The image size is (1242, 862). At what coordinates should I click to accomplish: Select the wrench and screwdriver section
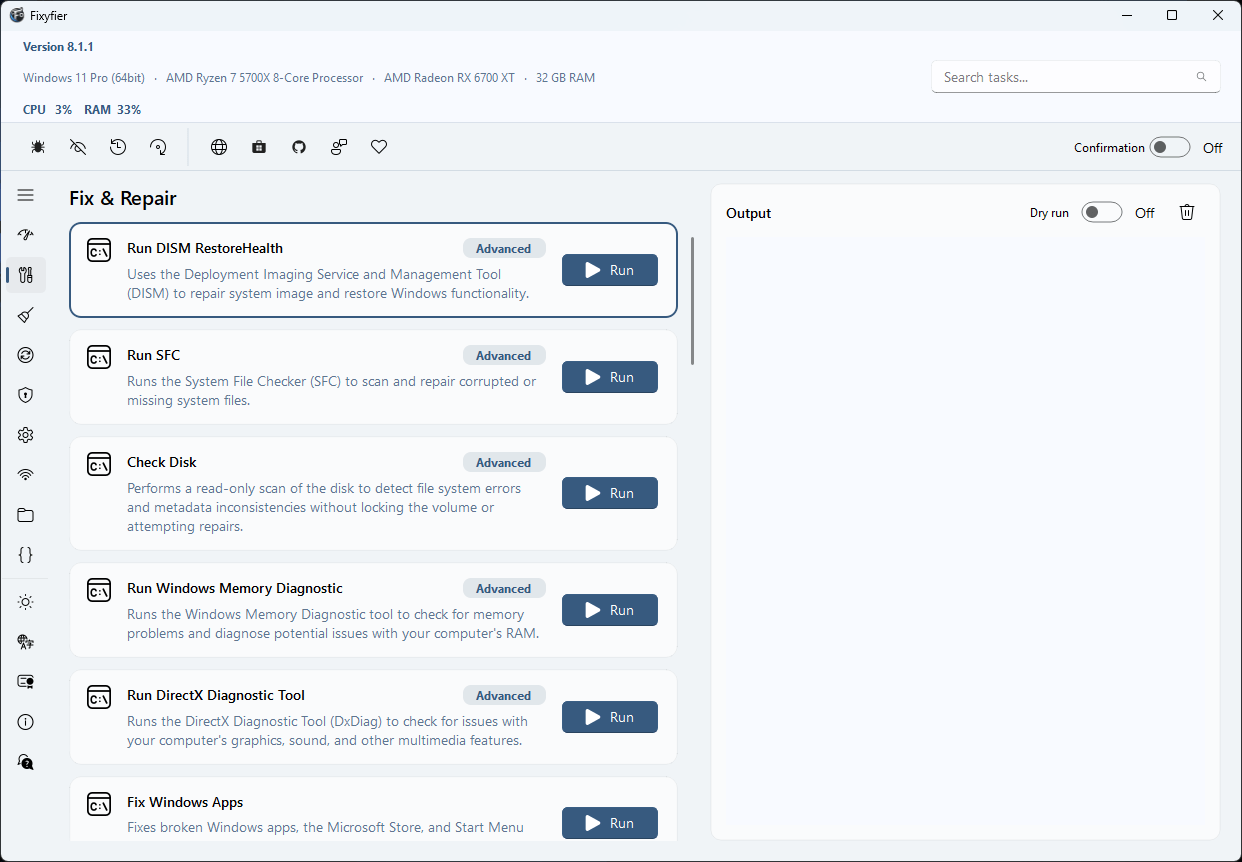[26, 275]
